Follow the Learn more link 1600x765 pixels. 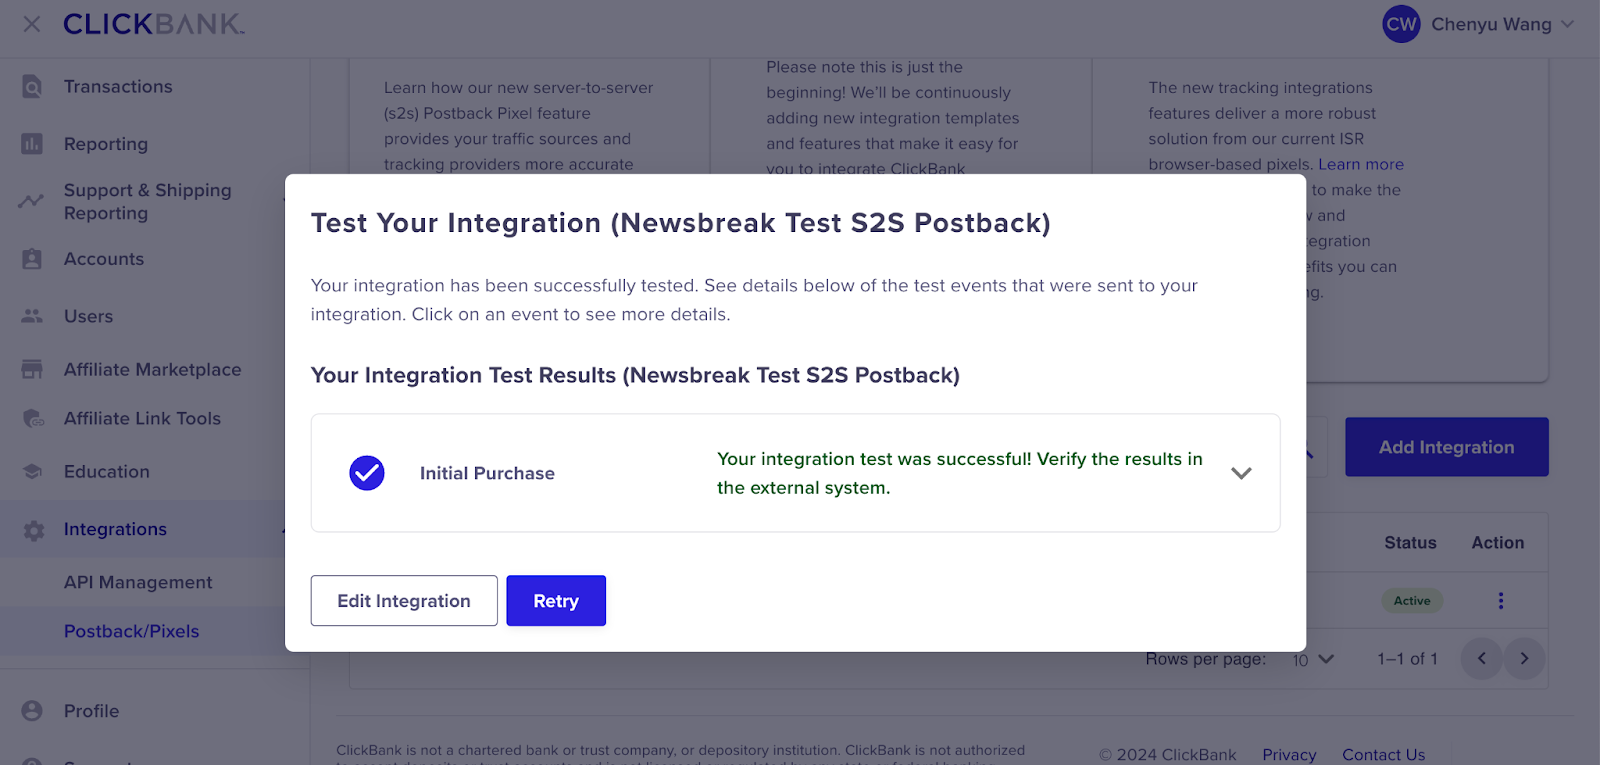point(1361,164)
